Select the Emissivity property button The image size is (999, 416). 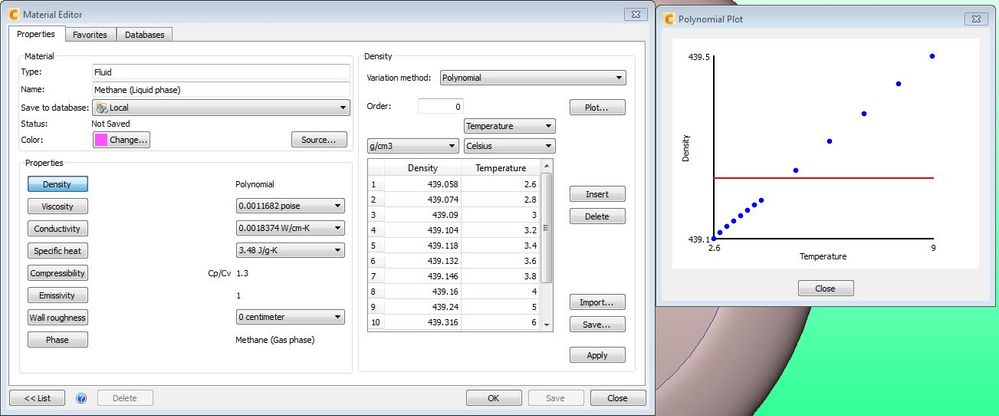pyautogui.click(x=57, y=296)
